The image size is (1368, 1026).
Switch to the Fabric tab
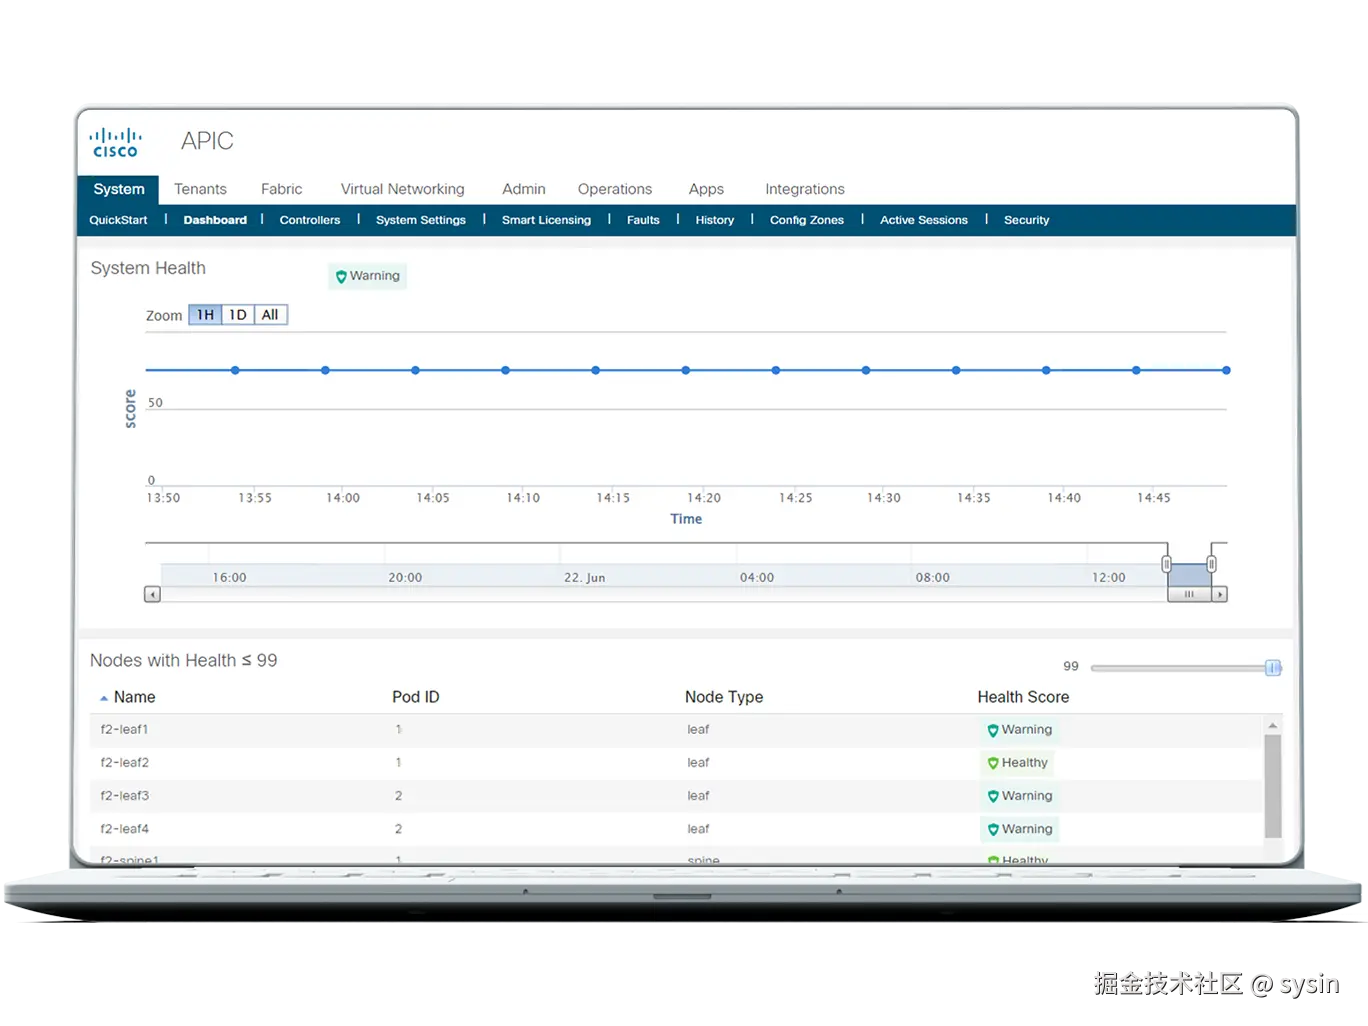pyautogui.click(x=281, y=189)
